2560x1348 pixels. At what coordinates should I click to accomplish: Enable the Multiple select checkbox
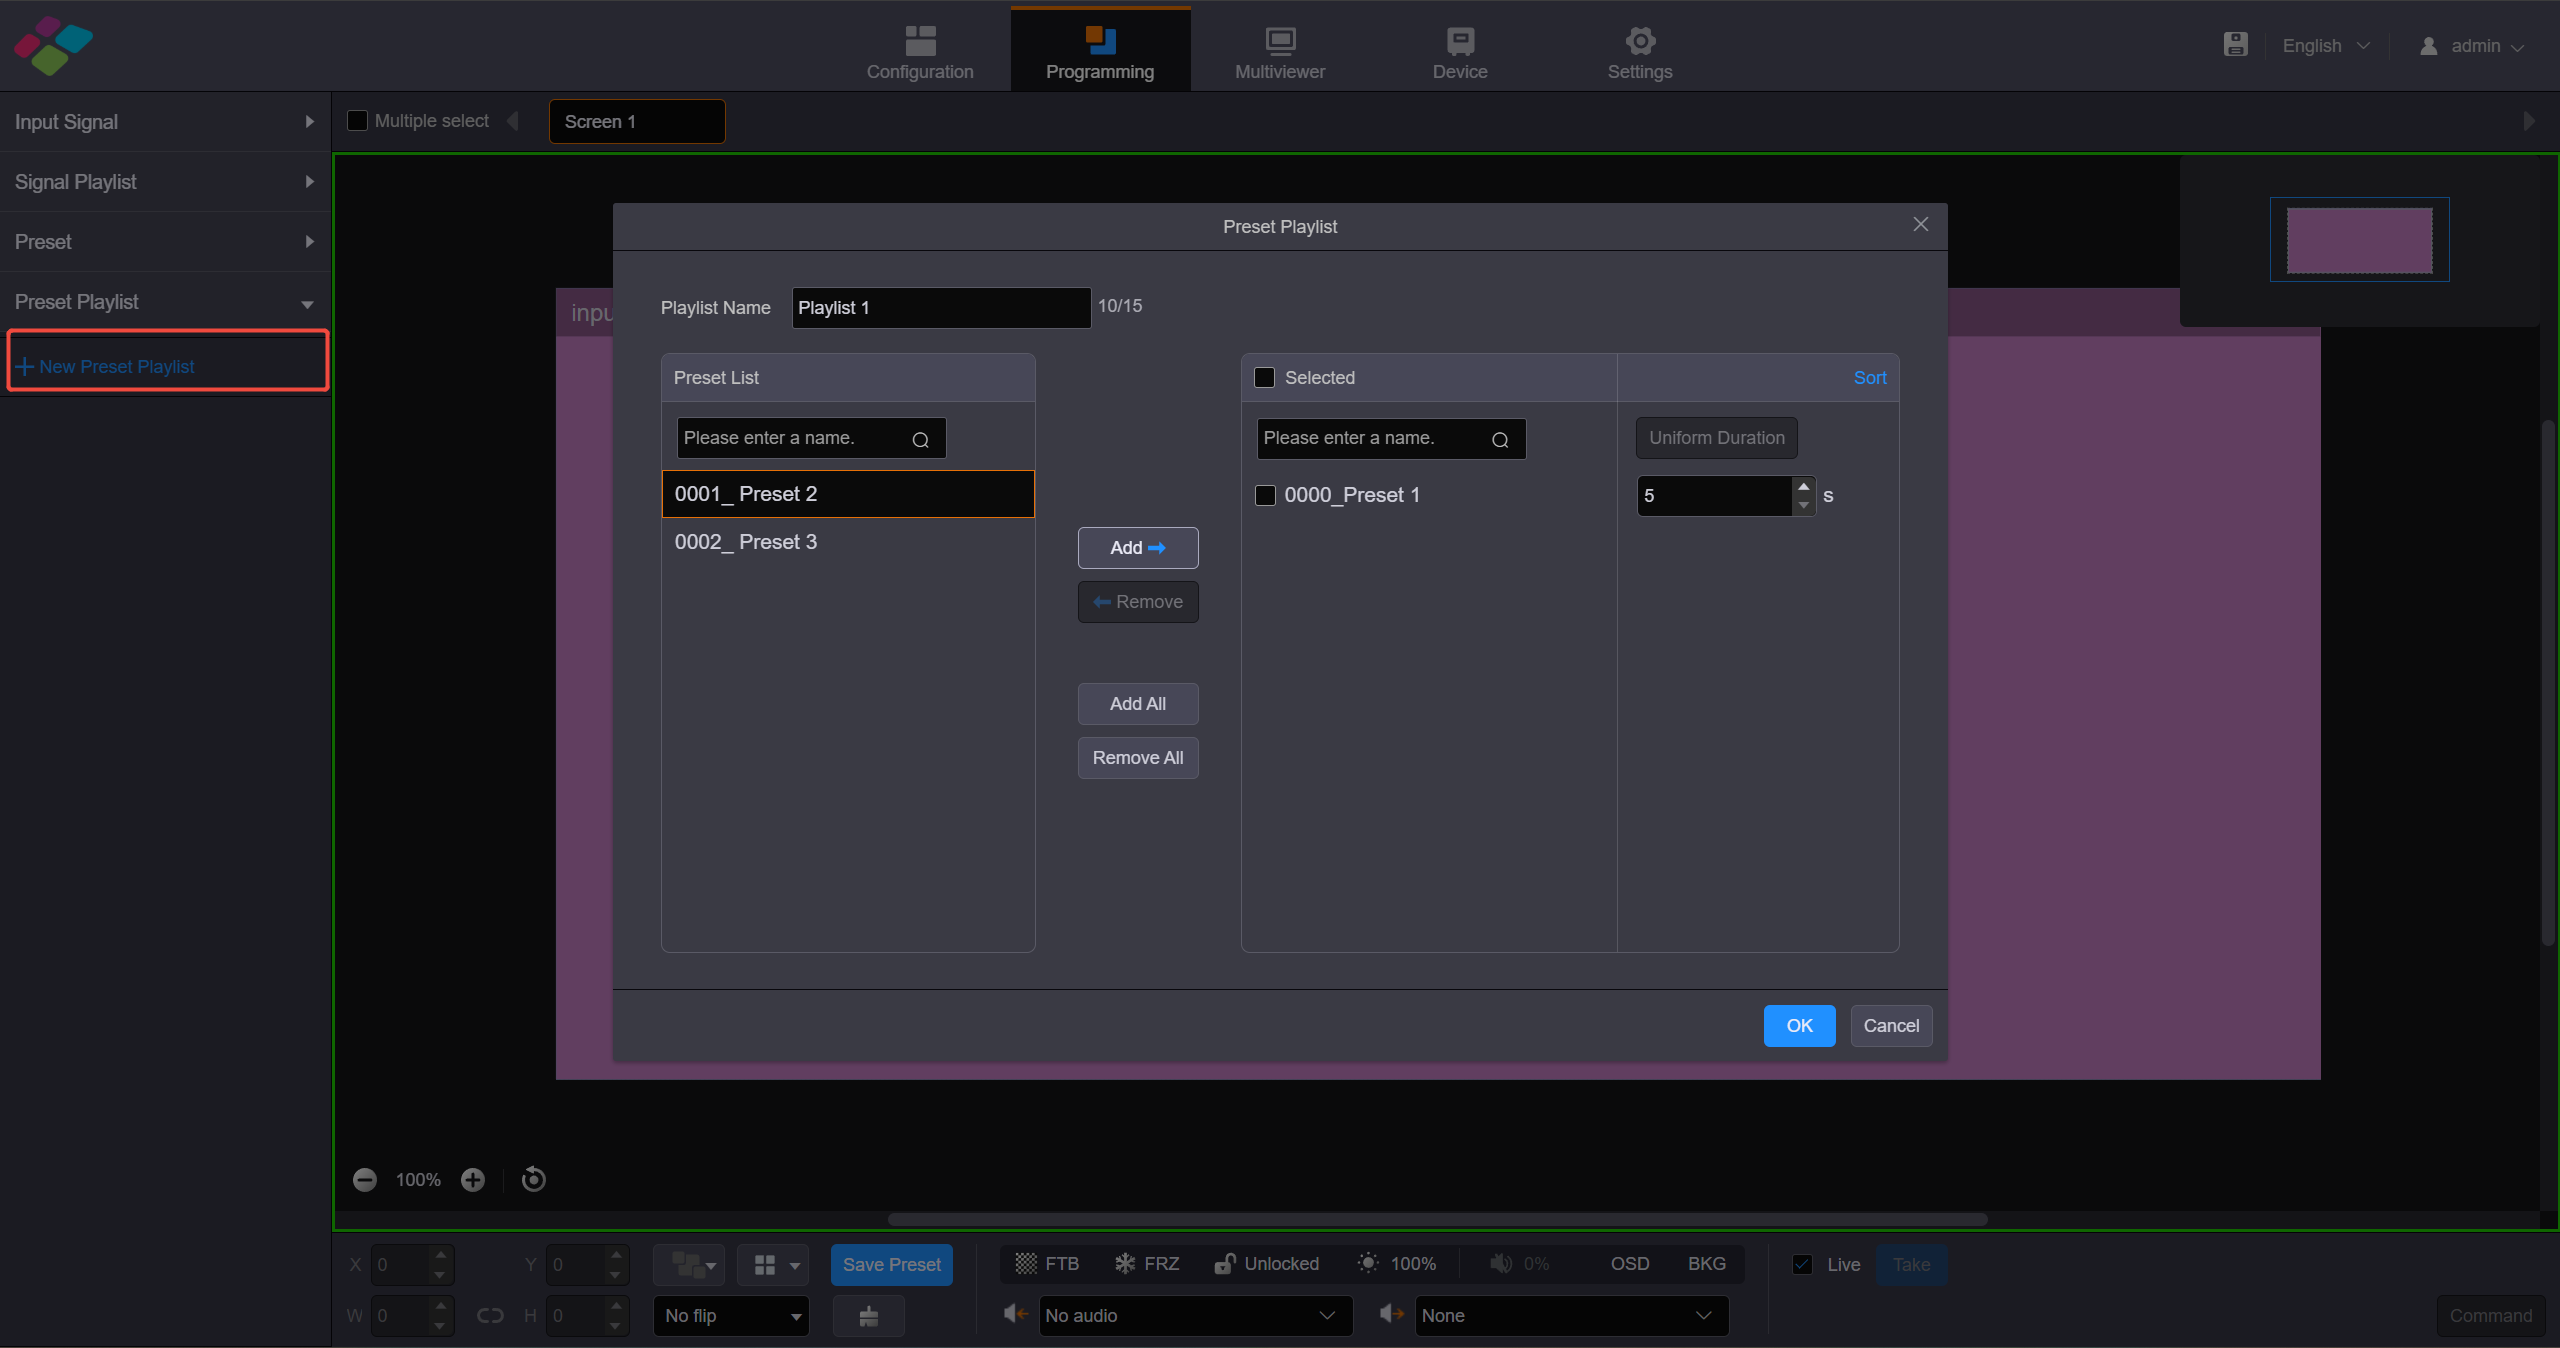[x=357, y=120]
